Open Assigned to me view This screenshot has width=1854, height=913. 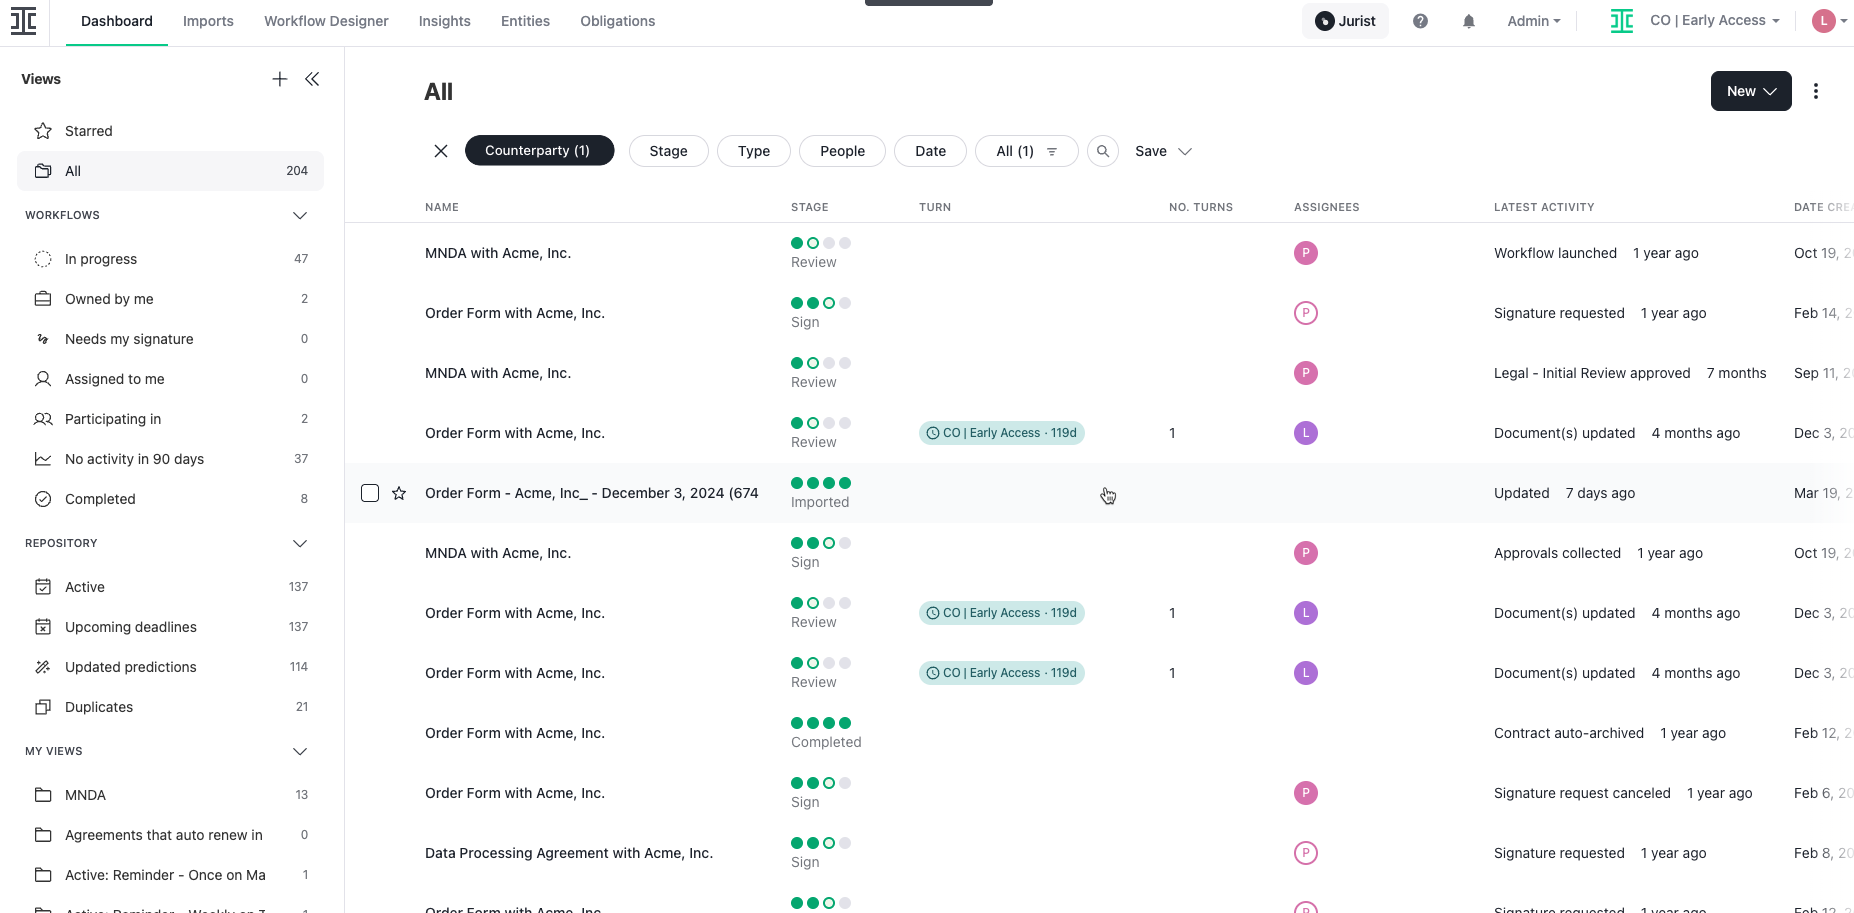[x=170, y=379]
